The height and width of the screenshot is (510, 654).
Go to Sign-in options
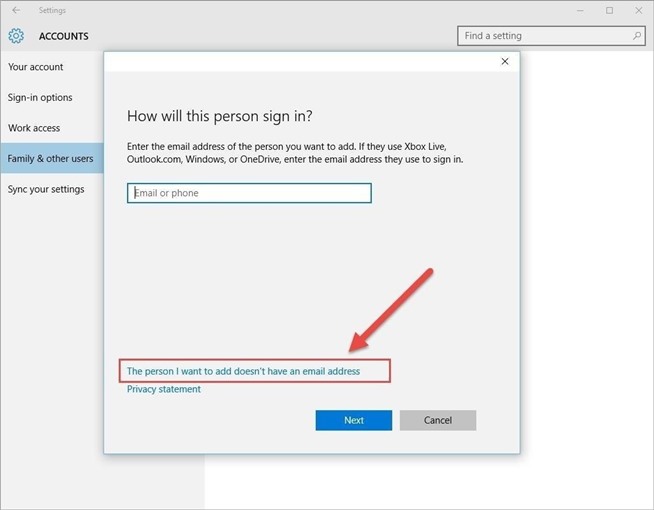(x=40, y=98)
